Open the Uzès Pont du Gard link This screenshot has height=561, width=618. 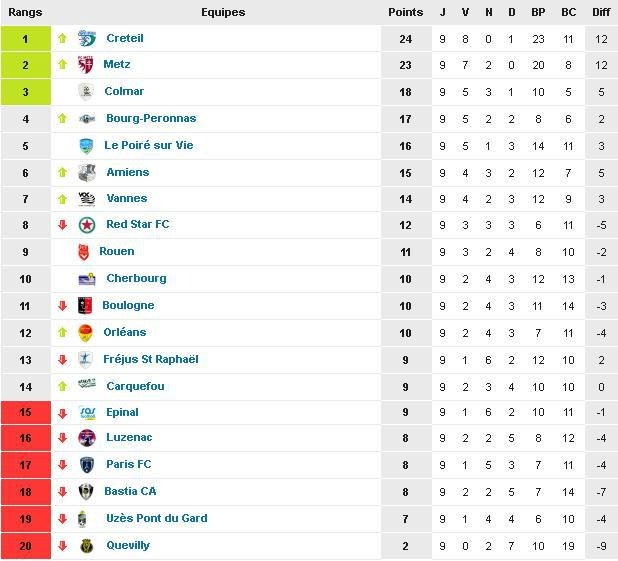[157, 518]
